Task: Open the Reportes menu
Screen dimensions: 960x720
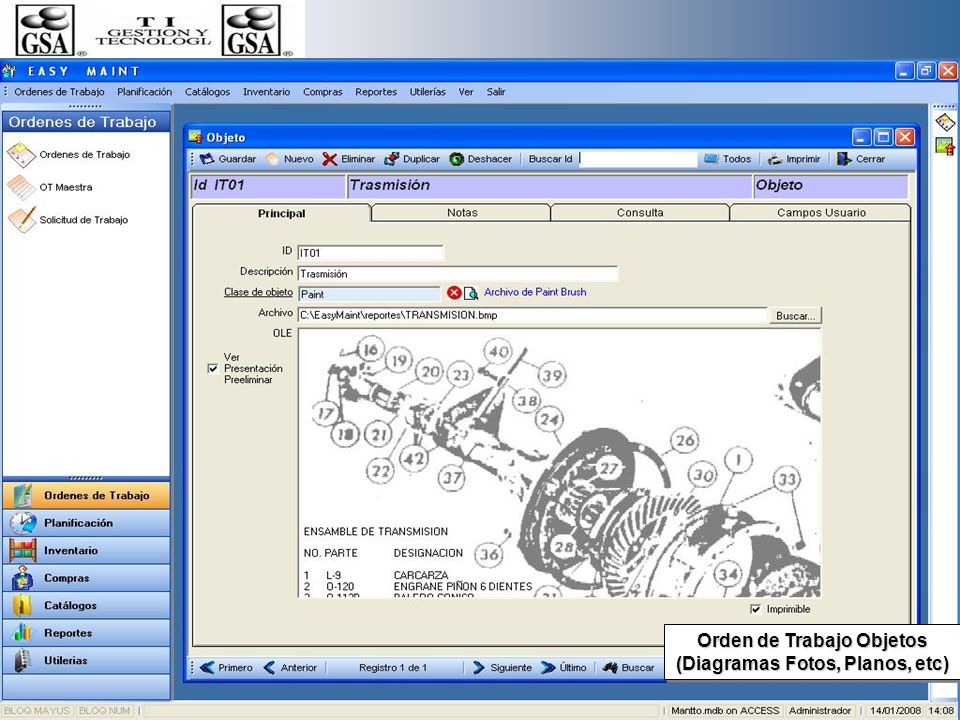Action: (376, 92)
